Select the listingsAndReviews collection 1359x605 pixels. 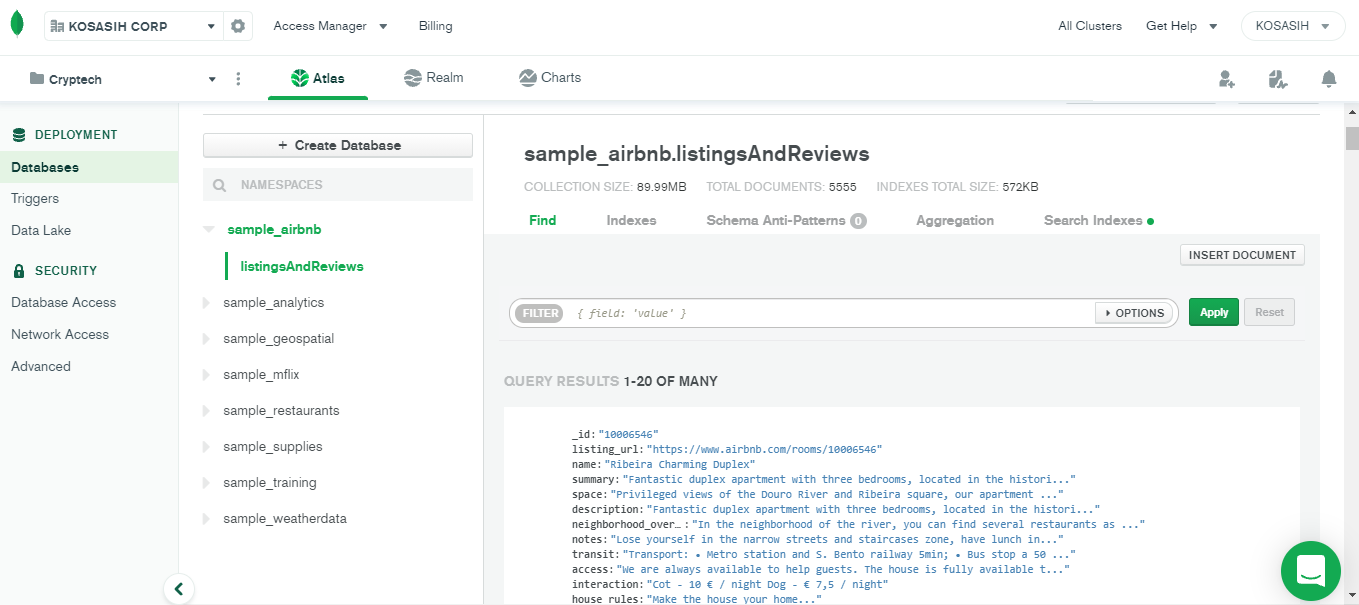302,267
